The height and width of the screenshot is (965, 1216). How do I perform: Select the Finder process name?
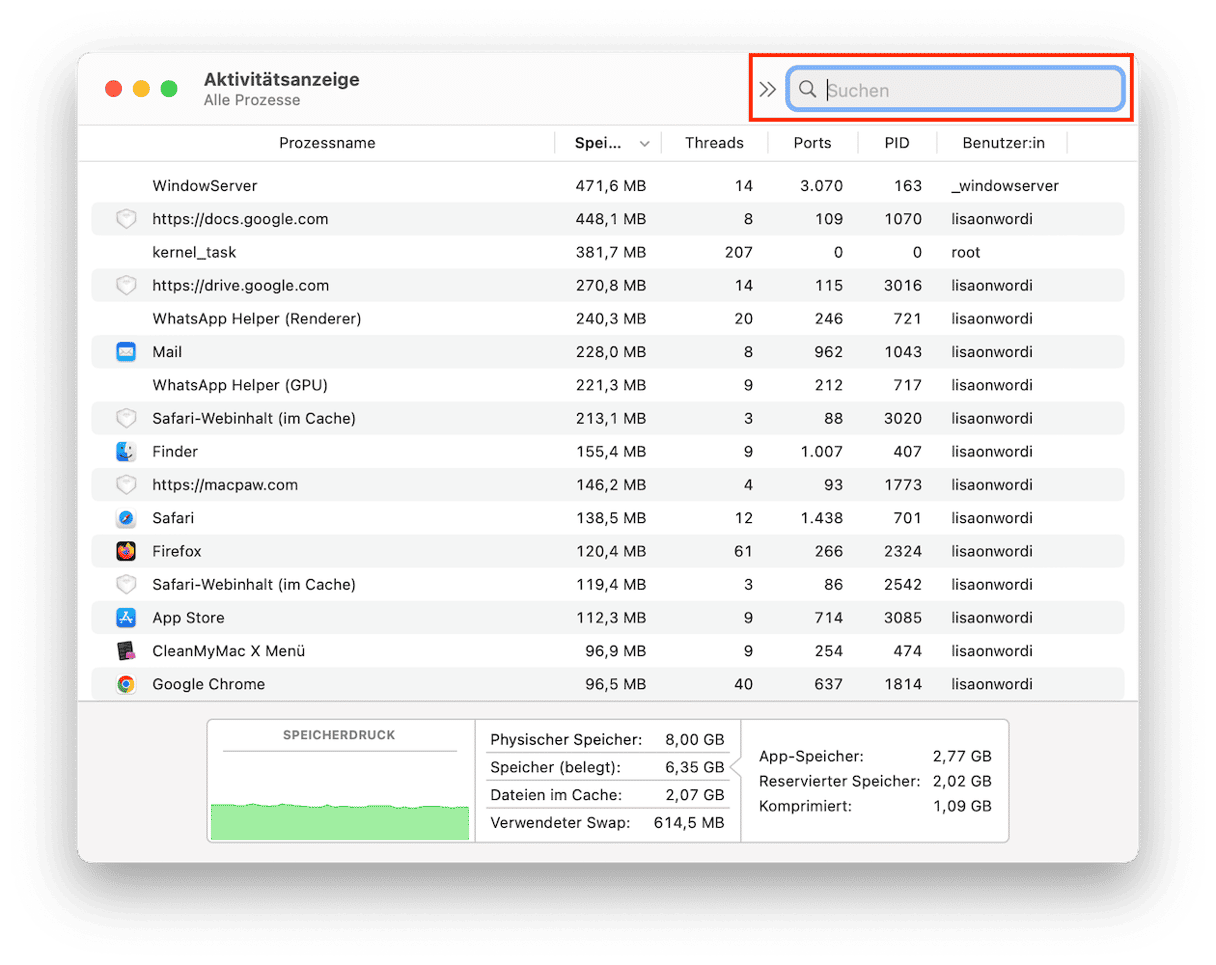click(x=175, y=452)
